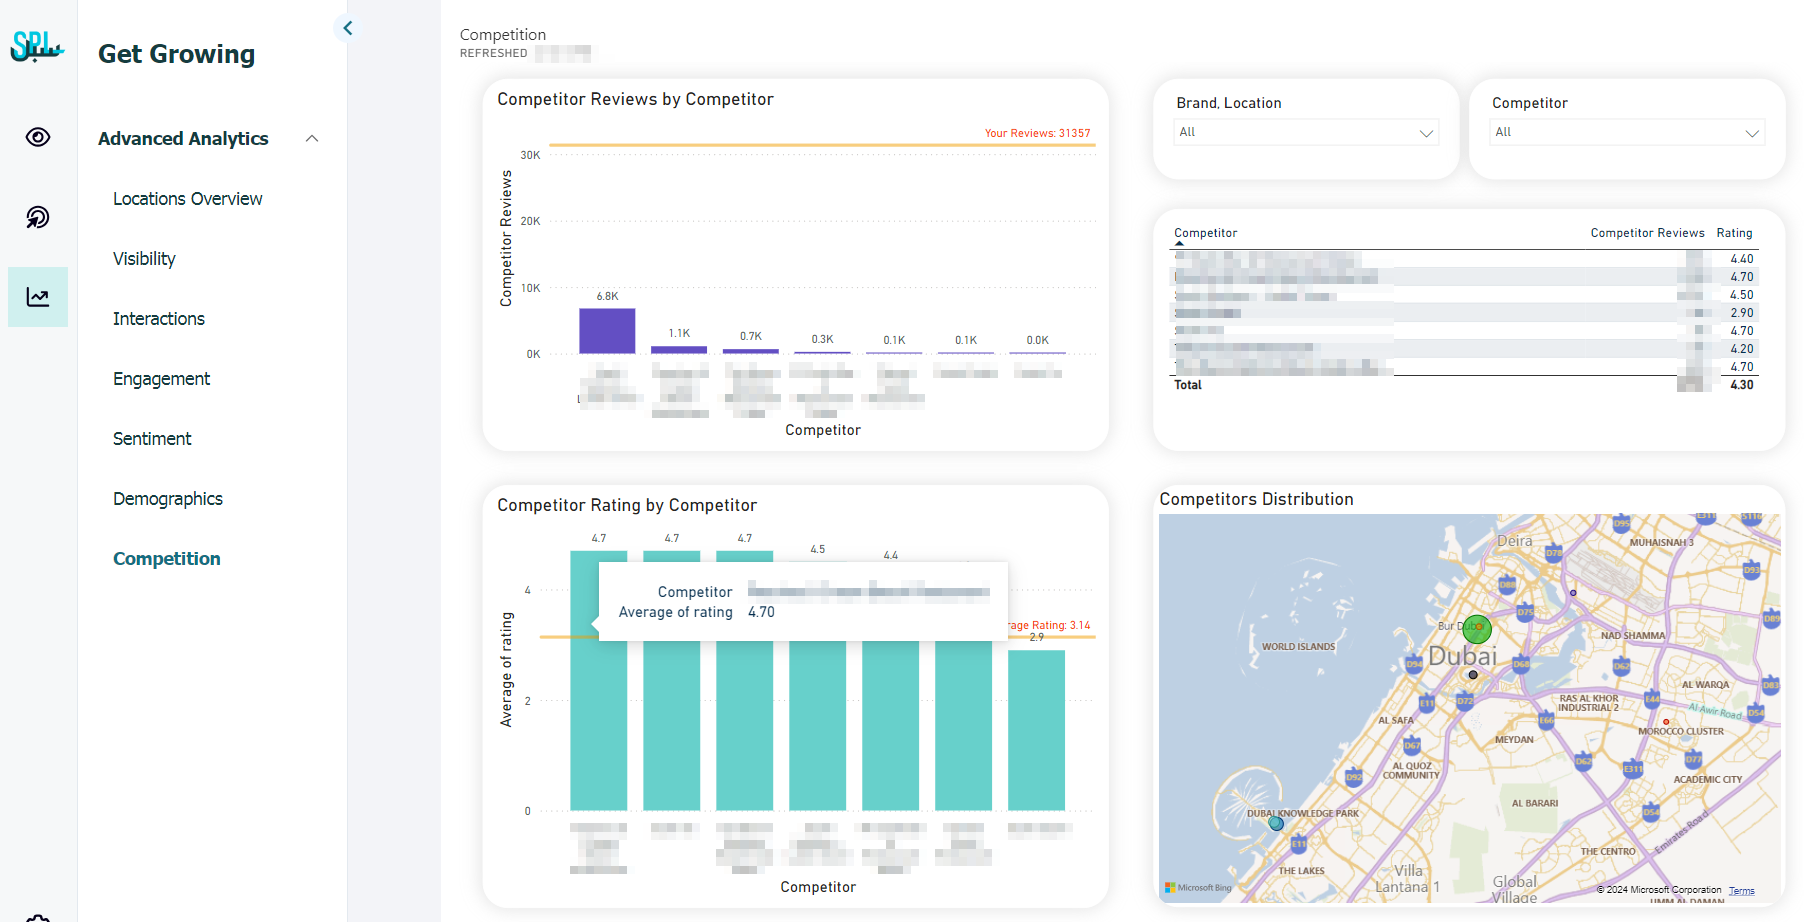Open the Visibility analytics page
The width and height of the screenshot is (1805, 922).
click(x=144, y=259)
